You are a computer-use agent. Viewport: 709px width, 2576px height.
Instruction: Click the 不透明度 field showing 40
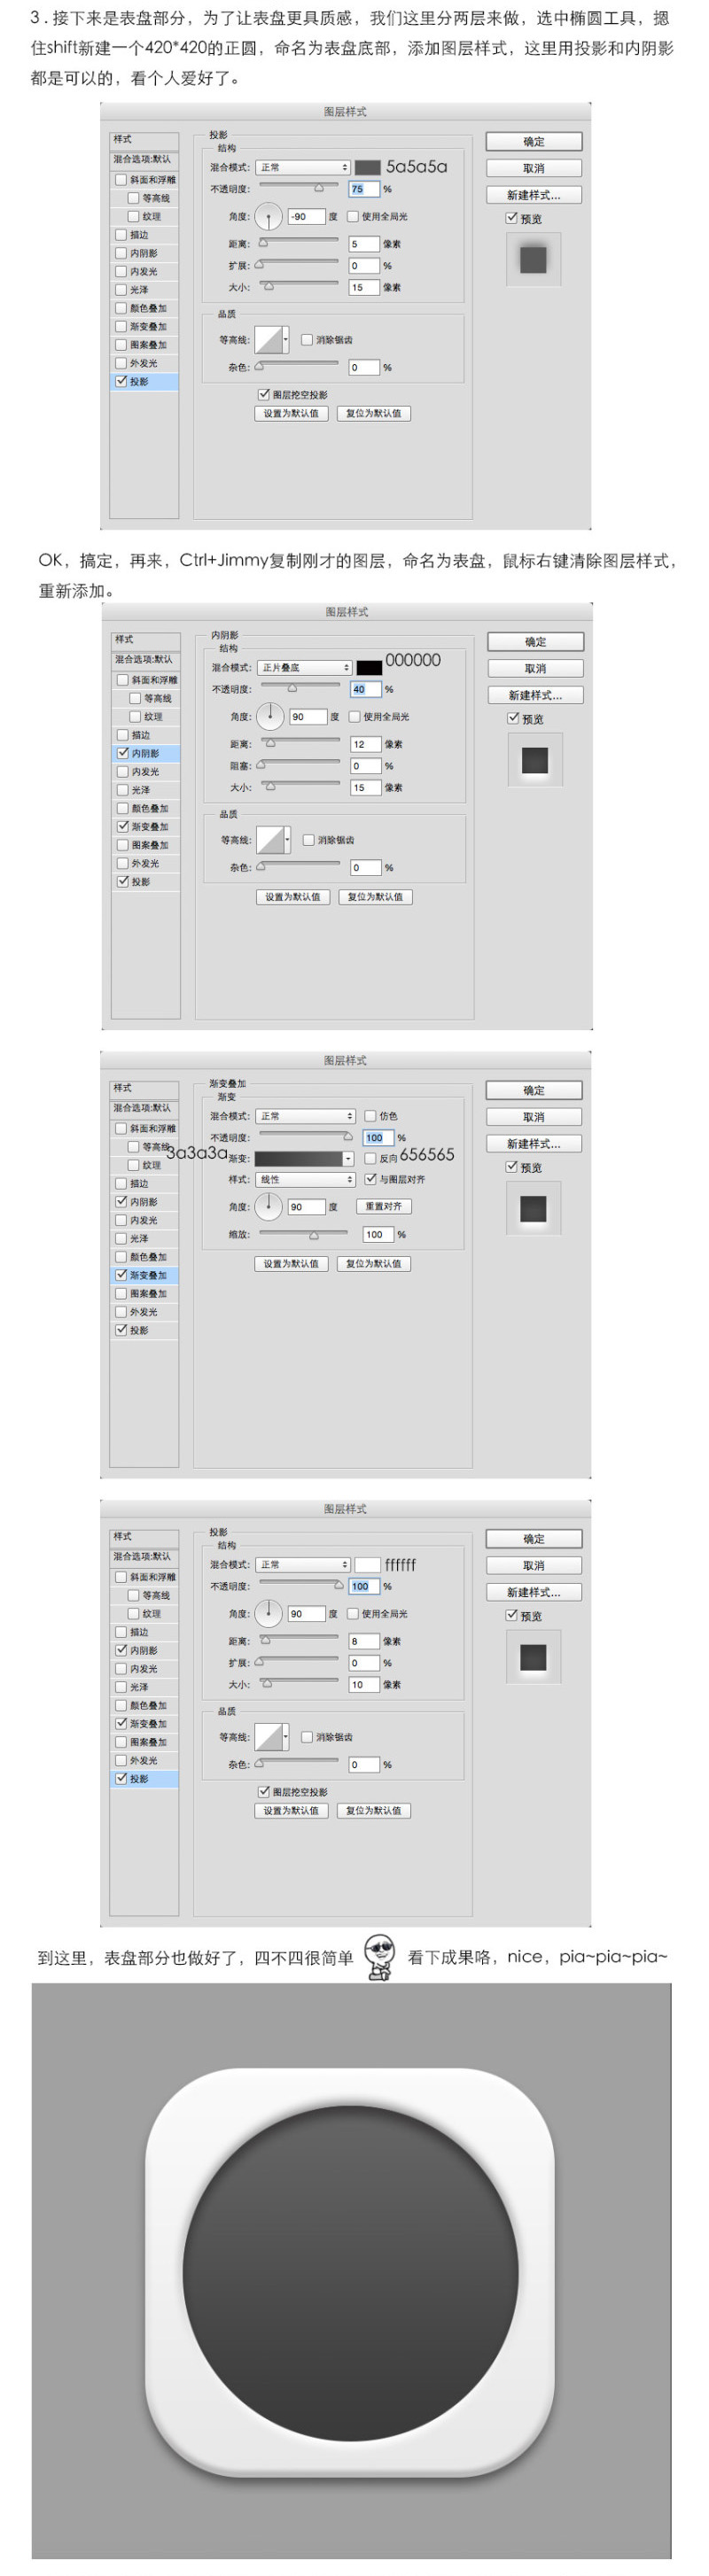tap(366, 688)
